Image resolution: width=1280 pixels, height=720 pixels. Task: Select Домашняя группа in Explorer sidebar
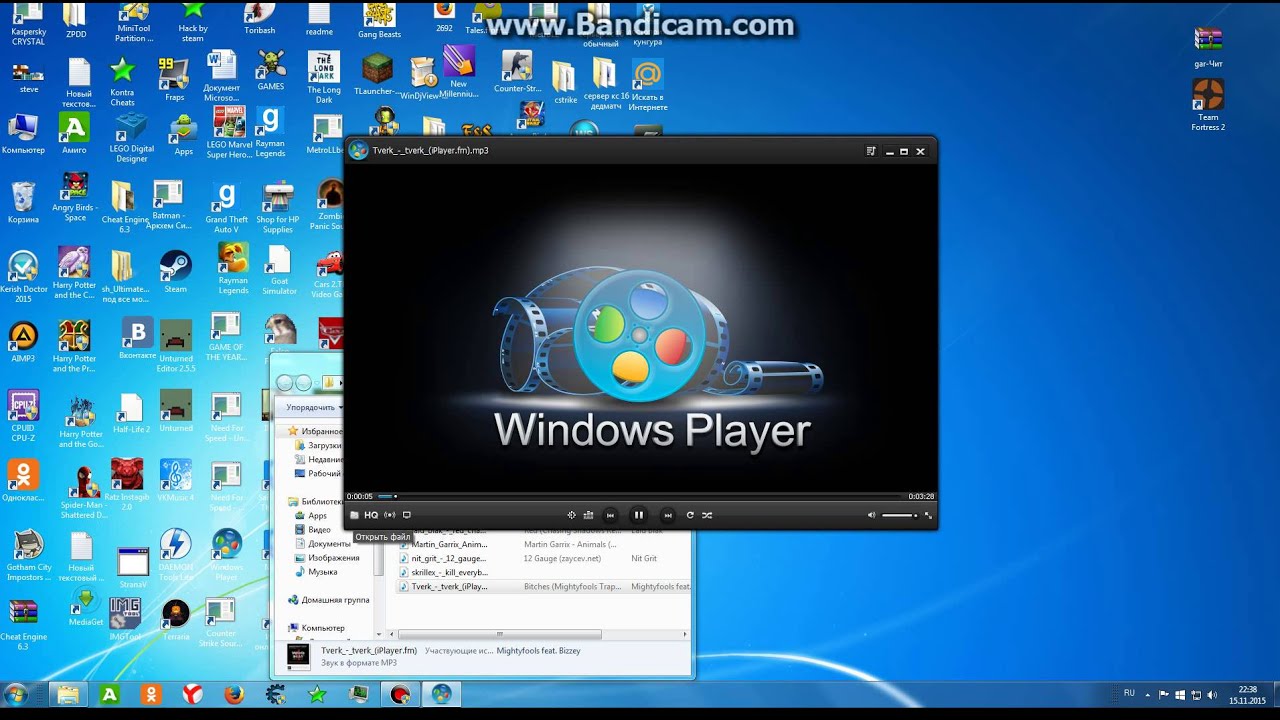pos(328,600)
